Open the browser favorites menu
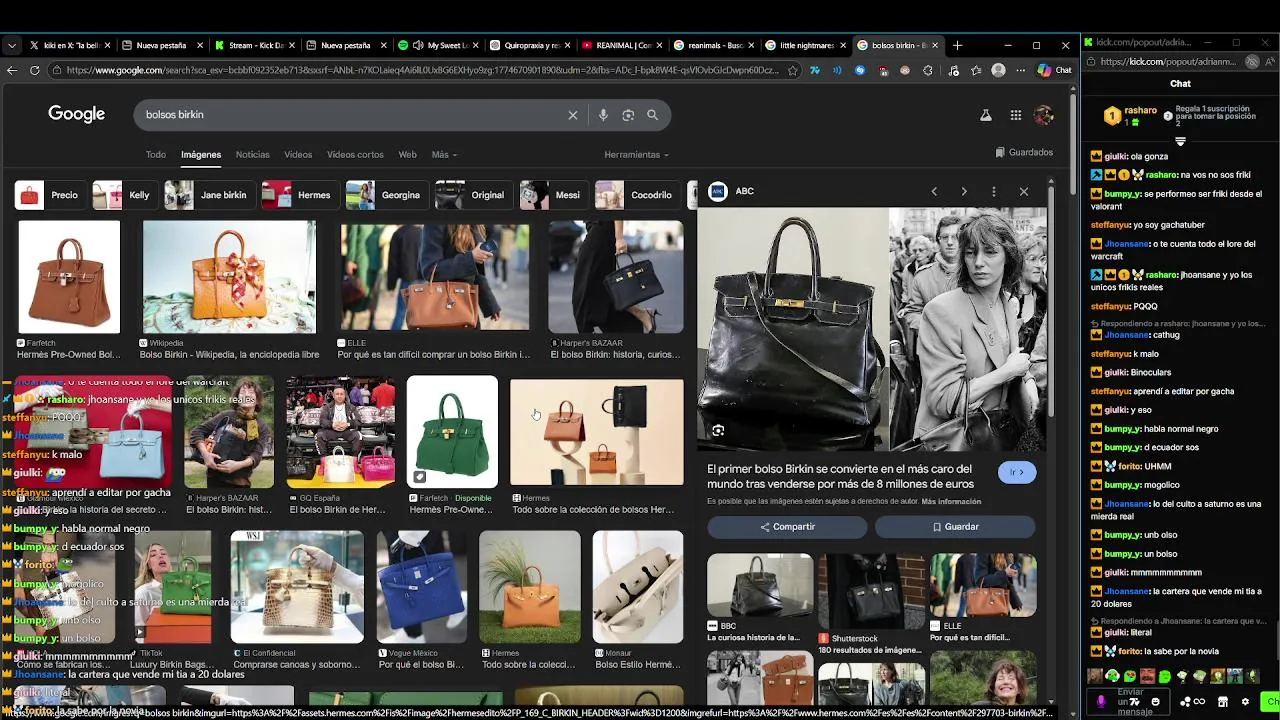 [975, 70]
